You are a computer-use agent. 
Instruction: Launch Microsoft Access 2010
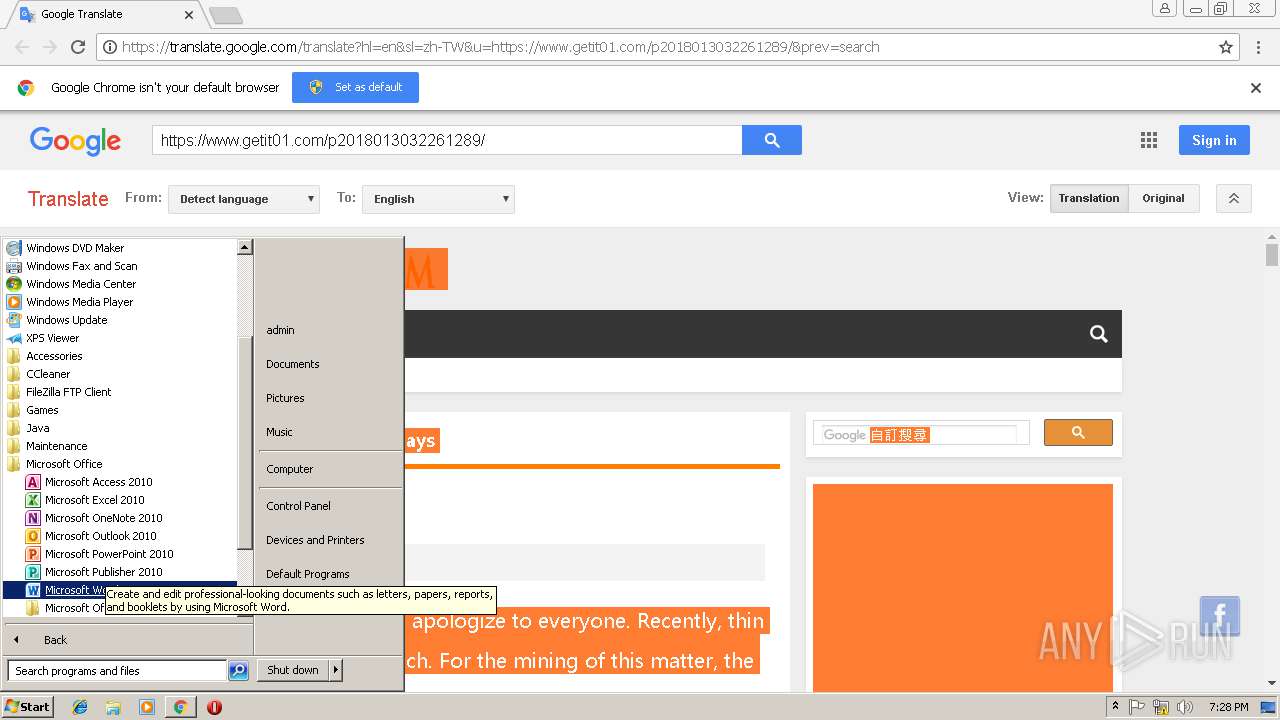pyautogui.click(x=98, y=482)
